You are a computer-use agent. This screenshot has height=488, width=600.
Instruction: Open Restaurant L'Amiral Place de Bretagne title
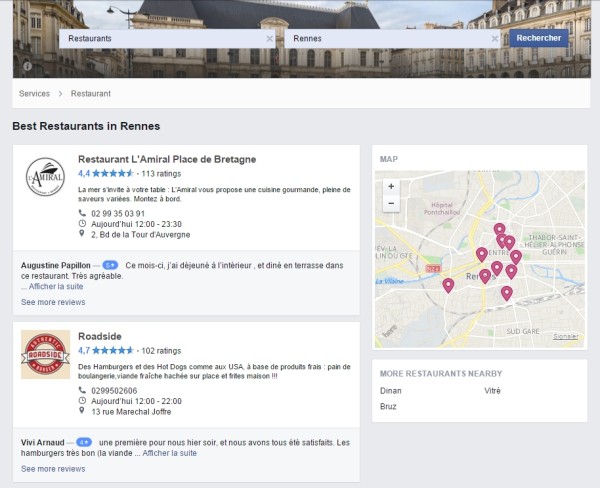click(167, 159)
